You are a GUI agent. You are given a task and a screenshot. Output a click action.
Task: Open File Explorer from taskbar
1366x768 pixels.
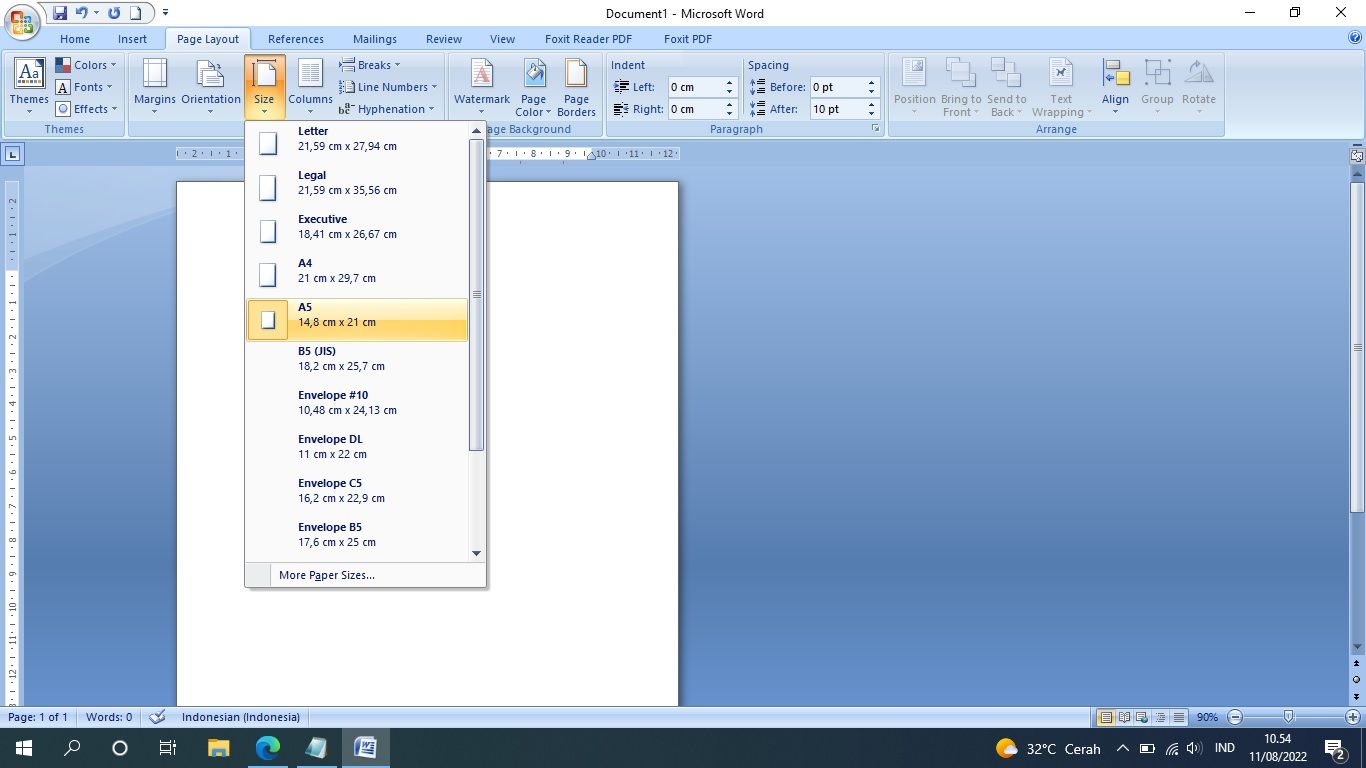tap(218, 747)
